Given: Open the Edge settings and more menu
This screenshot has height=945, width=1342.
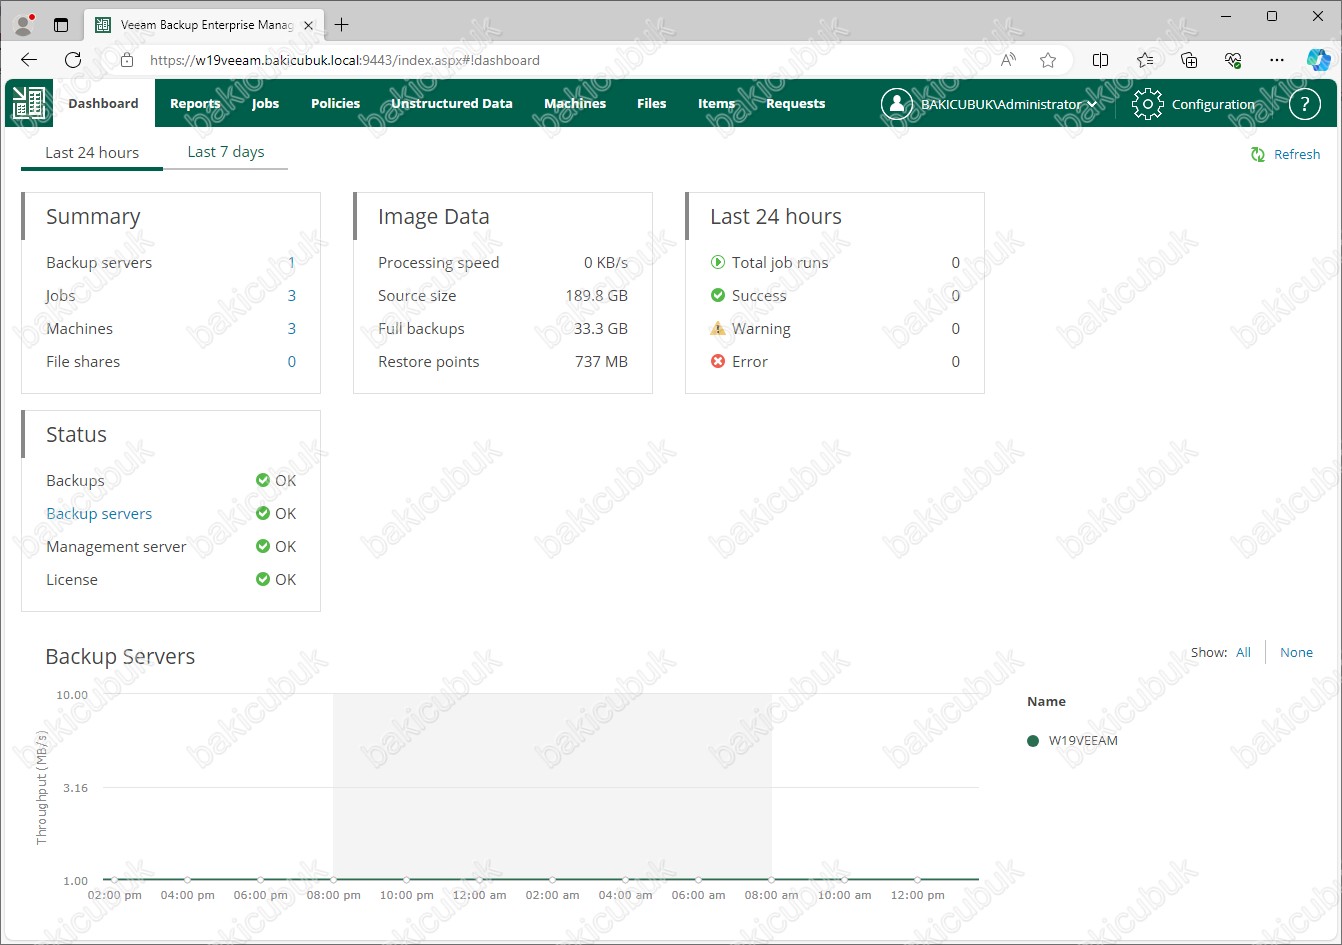Looking at the screenshot, I should tap(1276, 60).
